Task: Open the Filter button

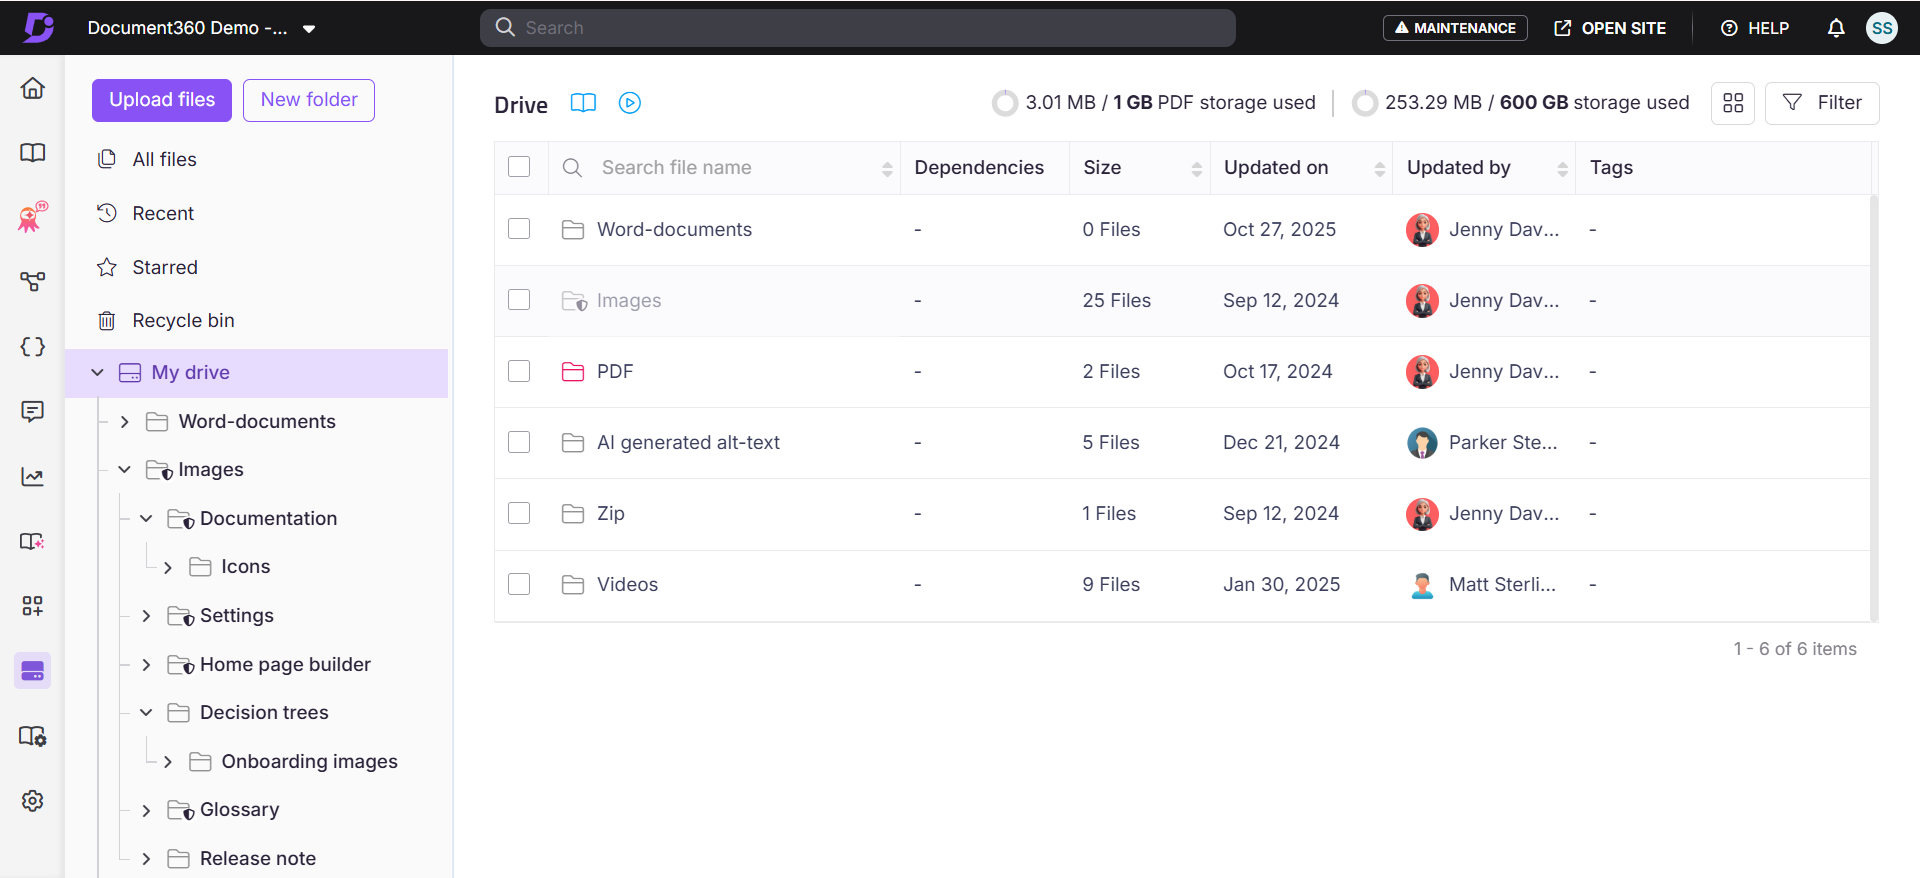Action: coord(1822,103)
